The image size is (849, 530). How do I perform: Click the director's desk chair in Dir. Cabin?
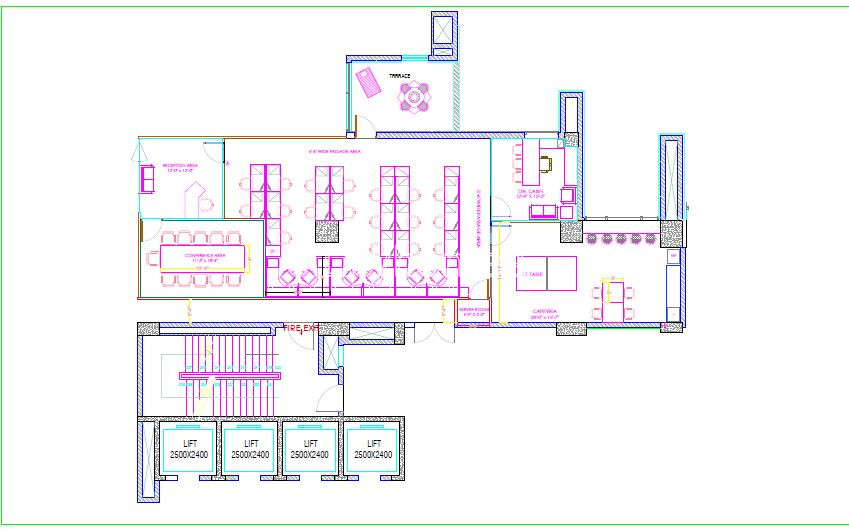pos(545,162)
